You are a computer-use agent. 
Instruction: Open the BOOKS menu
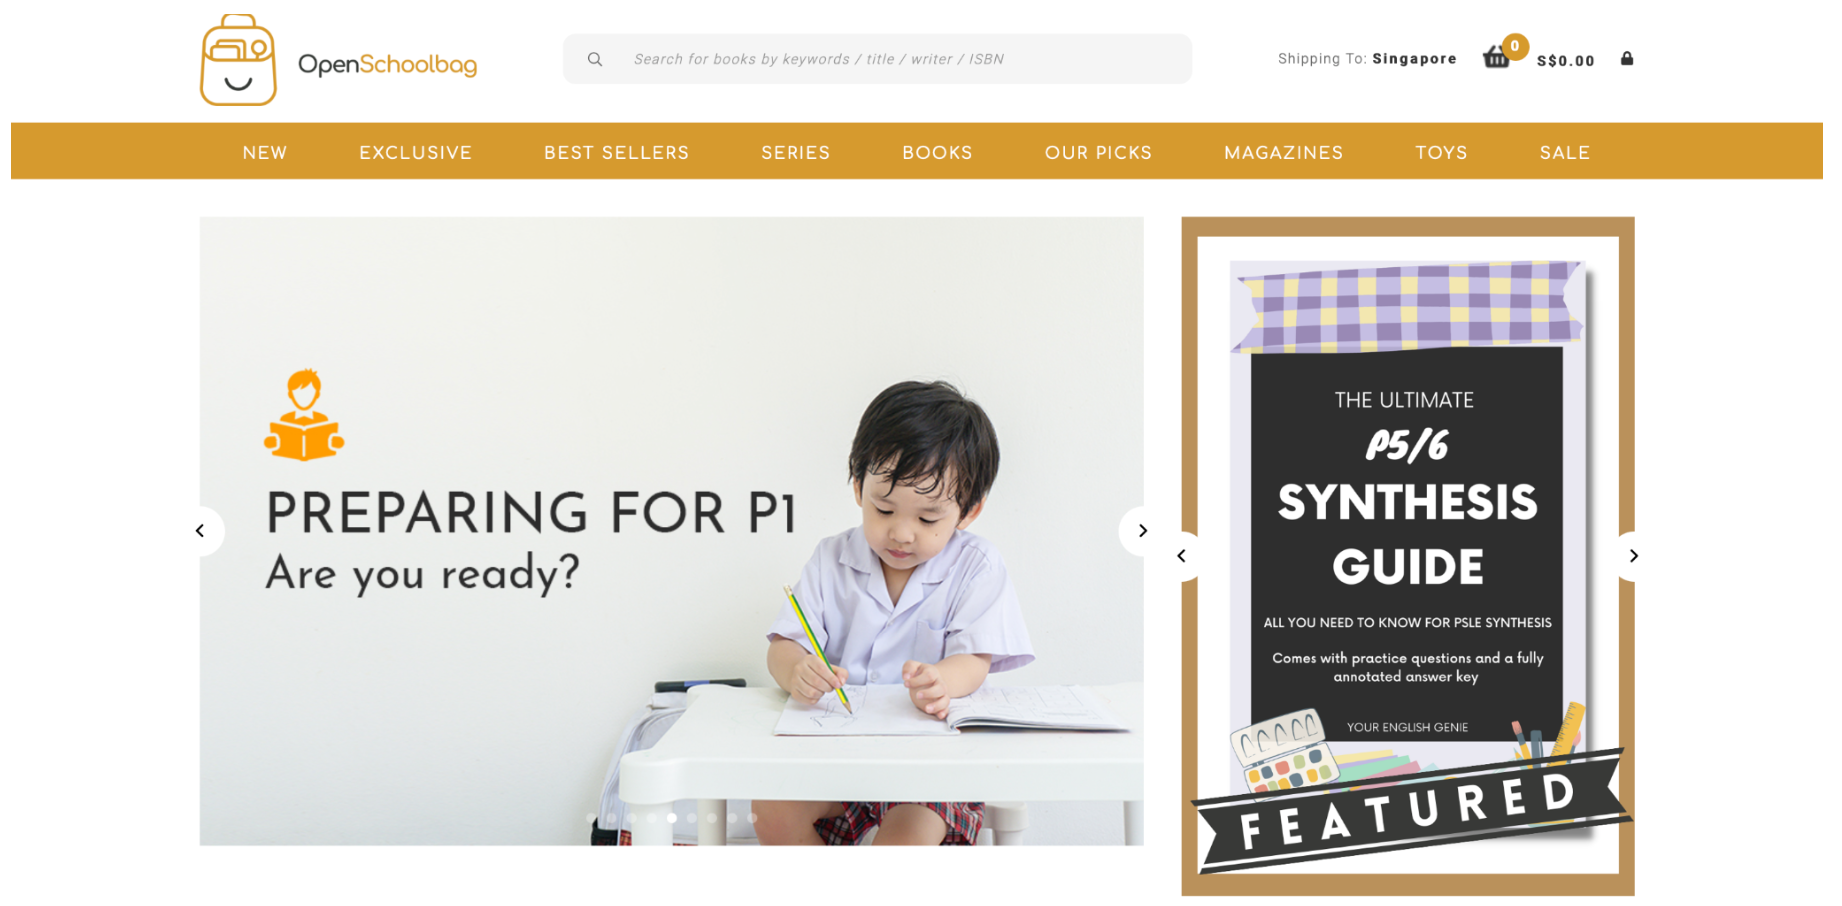[x=937, y=152]
